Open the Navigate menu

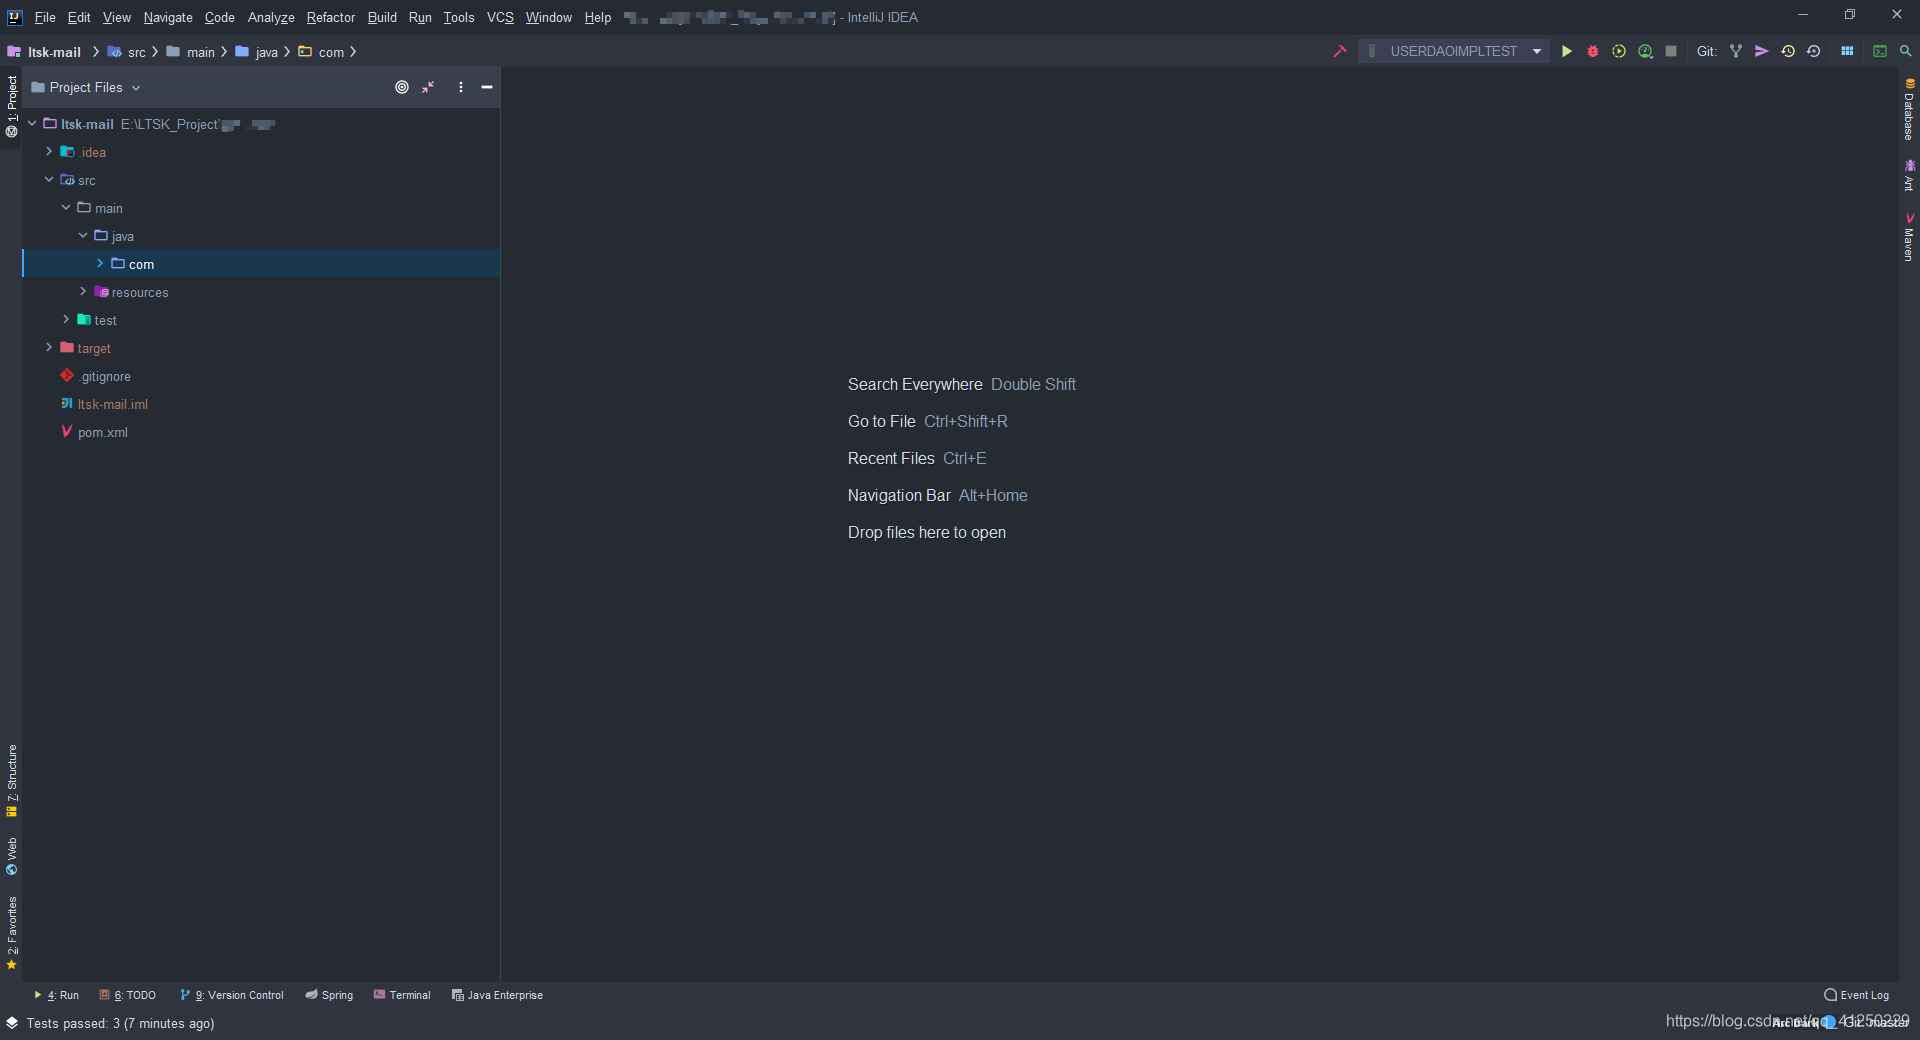coord(168,17)
